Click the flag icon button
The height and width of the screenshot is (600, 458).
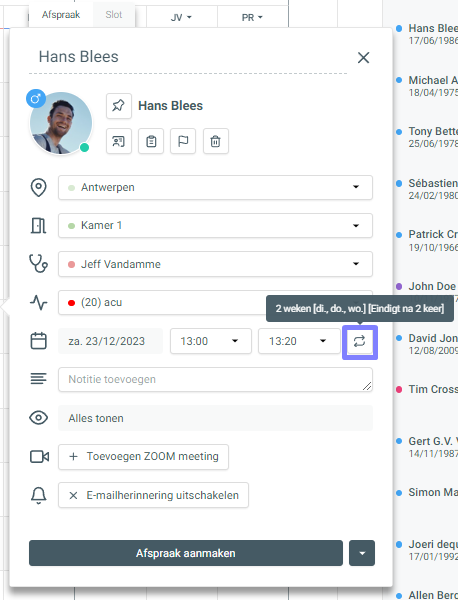183,141
